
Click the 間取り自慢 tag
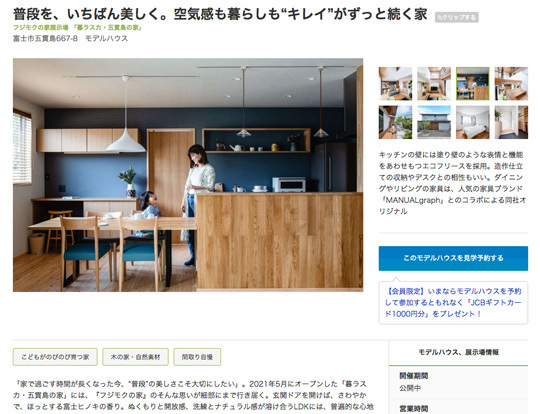pos(197,357)
